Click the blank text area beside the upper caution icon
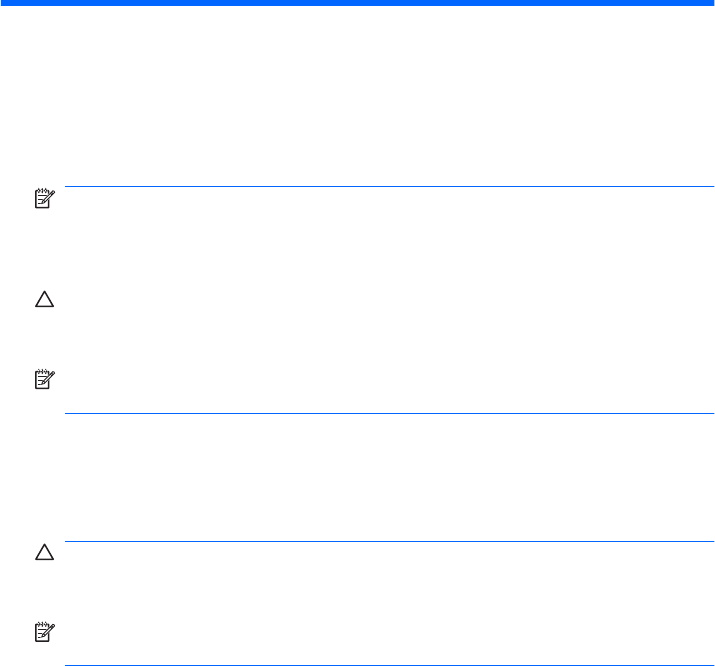The height and width of the screenshot is (666, 715). 388,300
